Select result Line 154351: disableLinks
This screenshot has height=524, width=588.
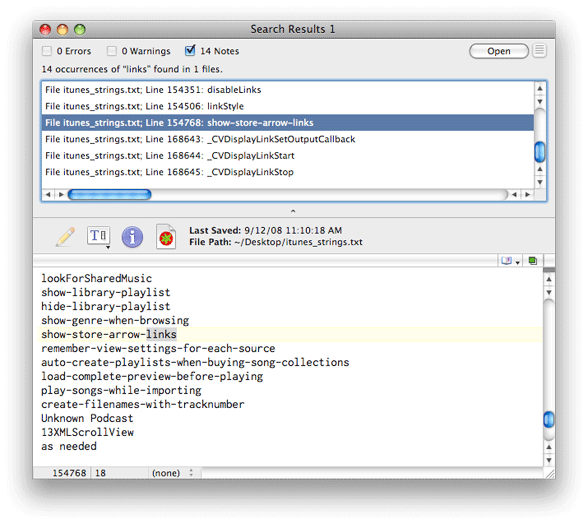click(287, 90)
